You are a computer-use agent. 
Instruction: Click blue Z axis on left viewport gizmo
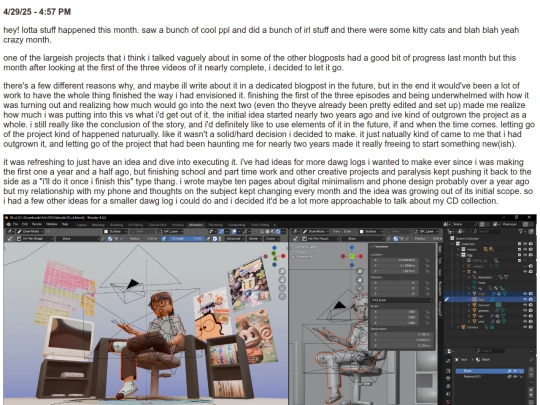coord(274,248)
